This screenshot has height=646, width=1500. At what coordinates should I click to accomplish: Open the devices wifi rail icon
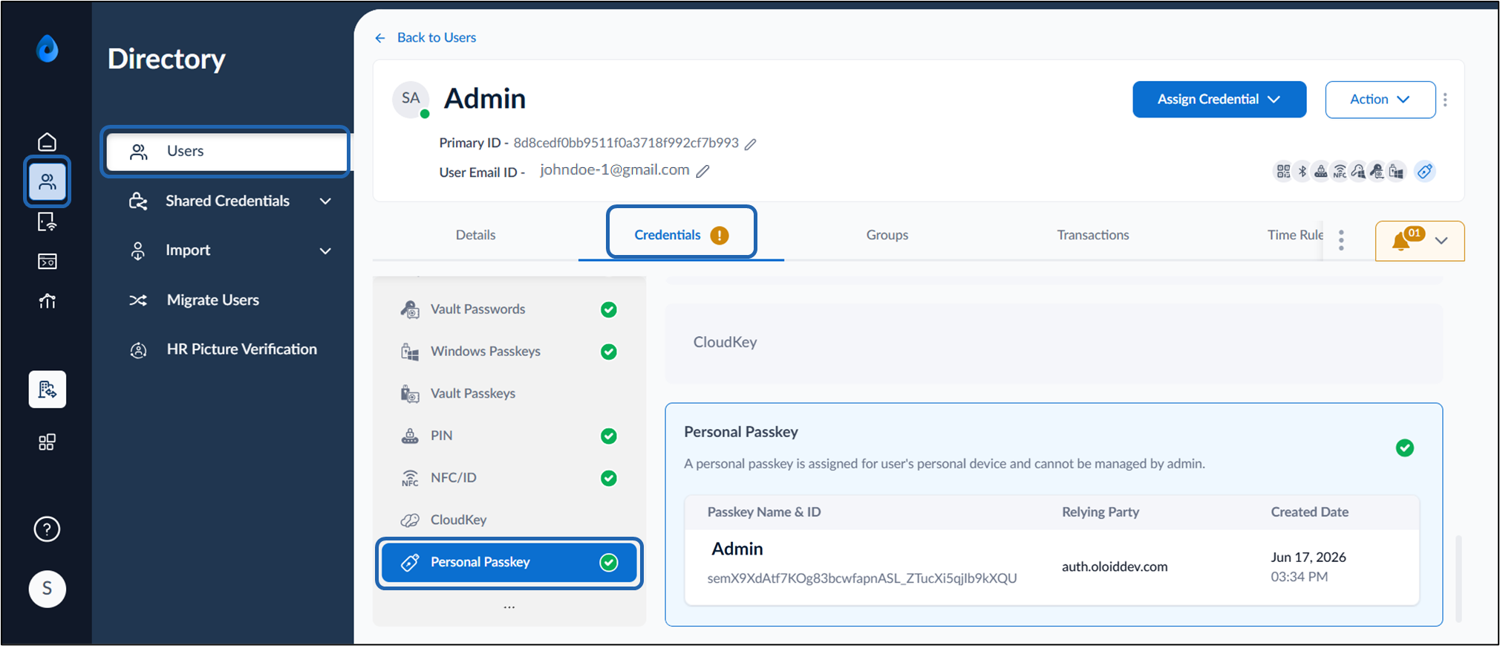[47, 222]
